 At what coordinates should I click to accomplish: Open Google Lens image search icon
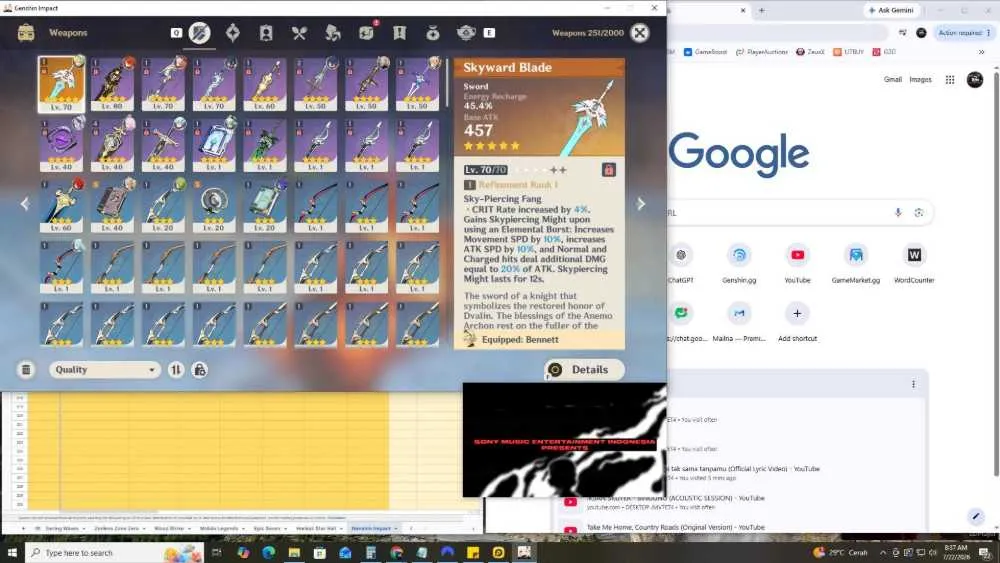click(x=918, y=212)
